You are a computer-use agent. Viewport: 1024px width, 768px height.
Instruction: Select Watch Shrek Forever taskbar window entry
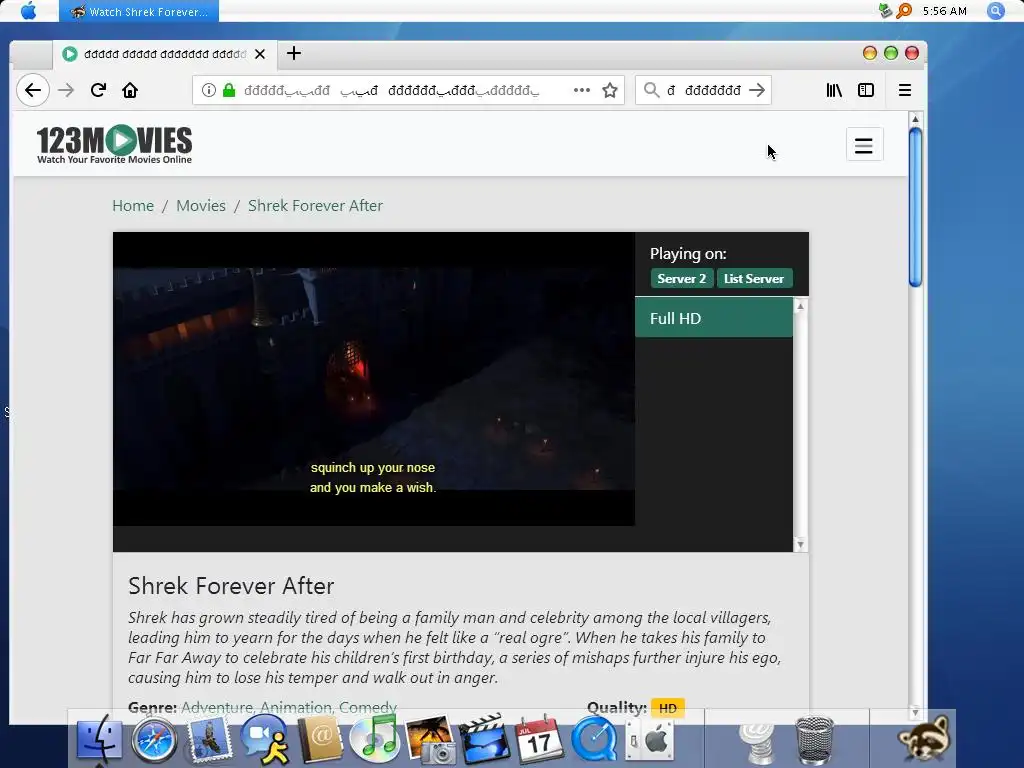pyautogui.click(x=139, y=11)
